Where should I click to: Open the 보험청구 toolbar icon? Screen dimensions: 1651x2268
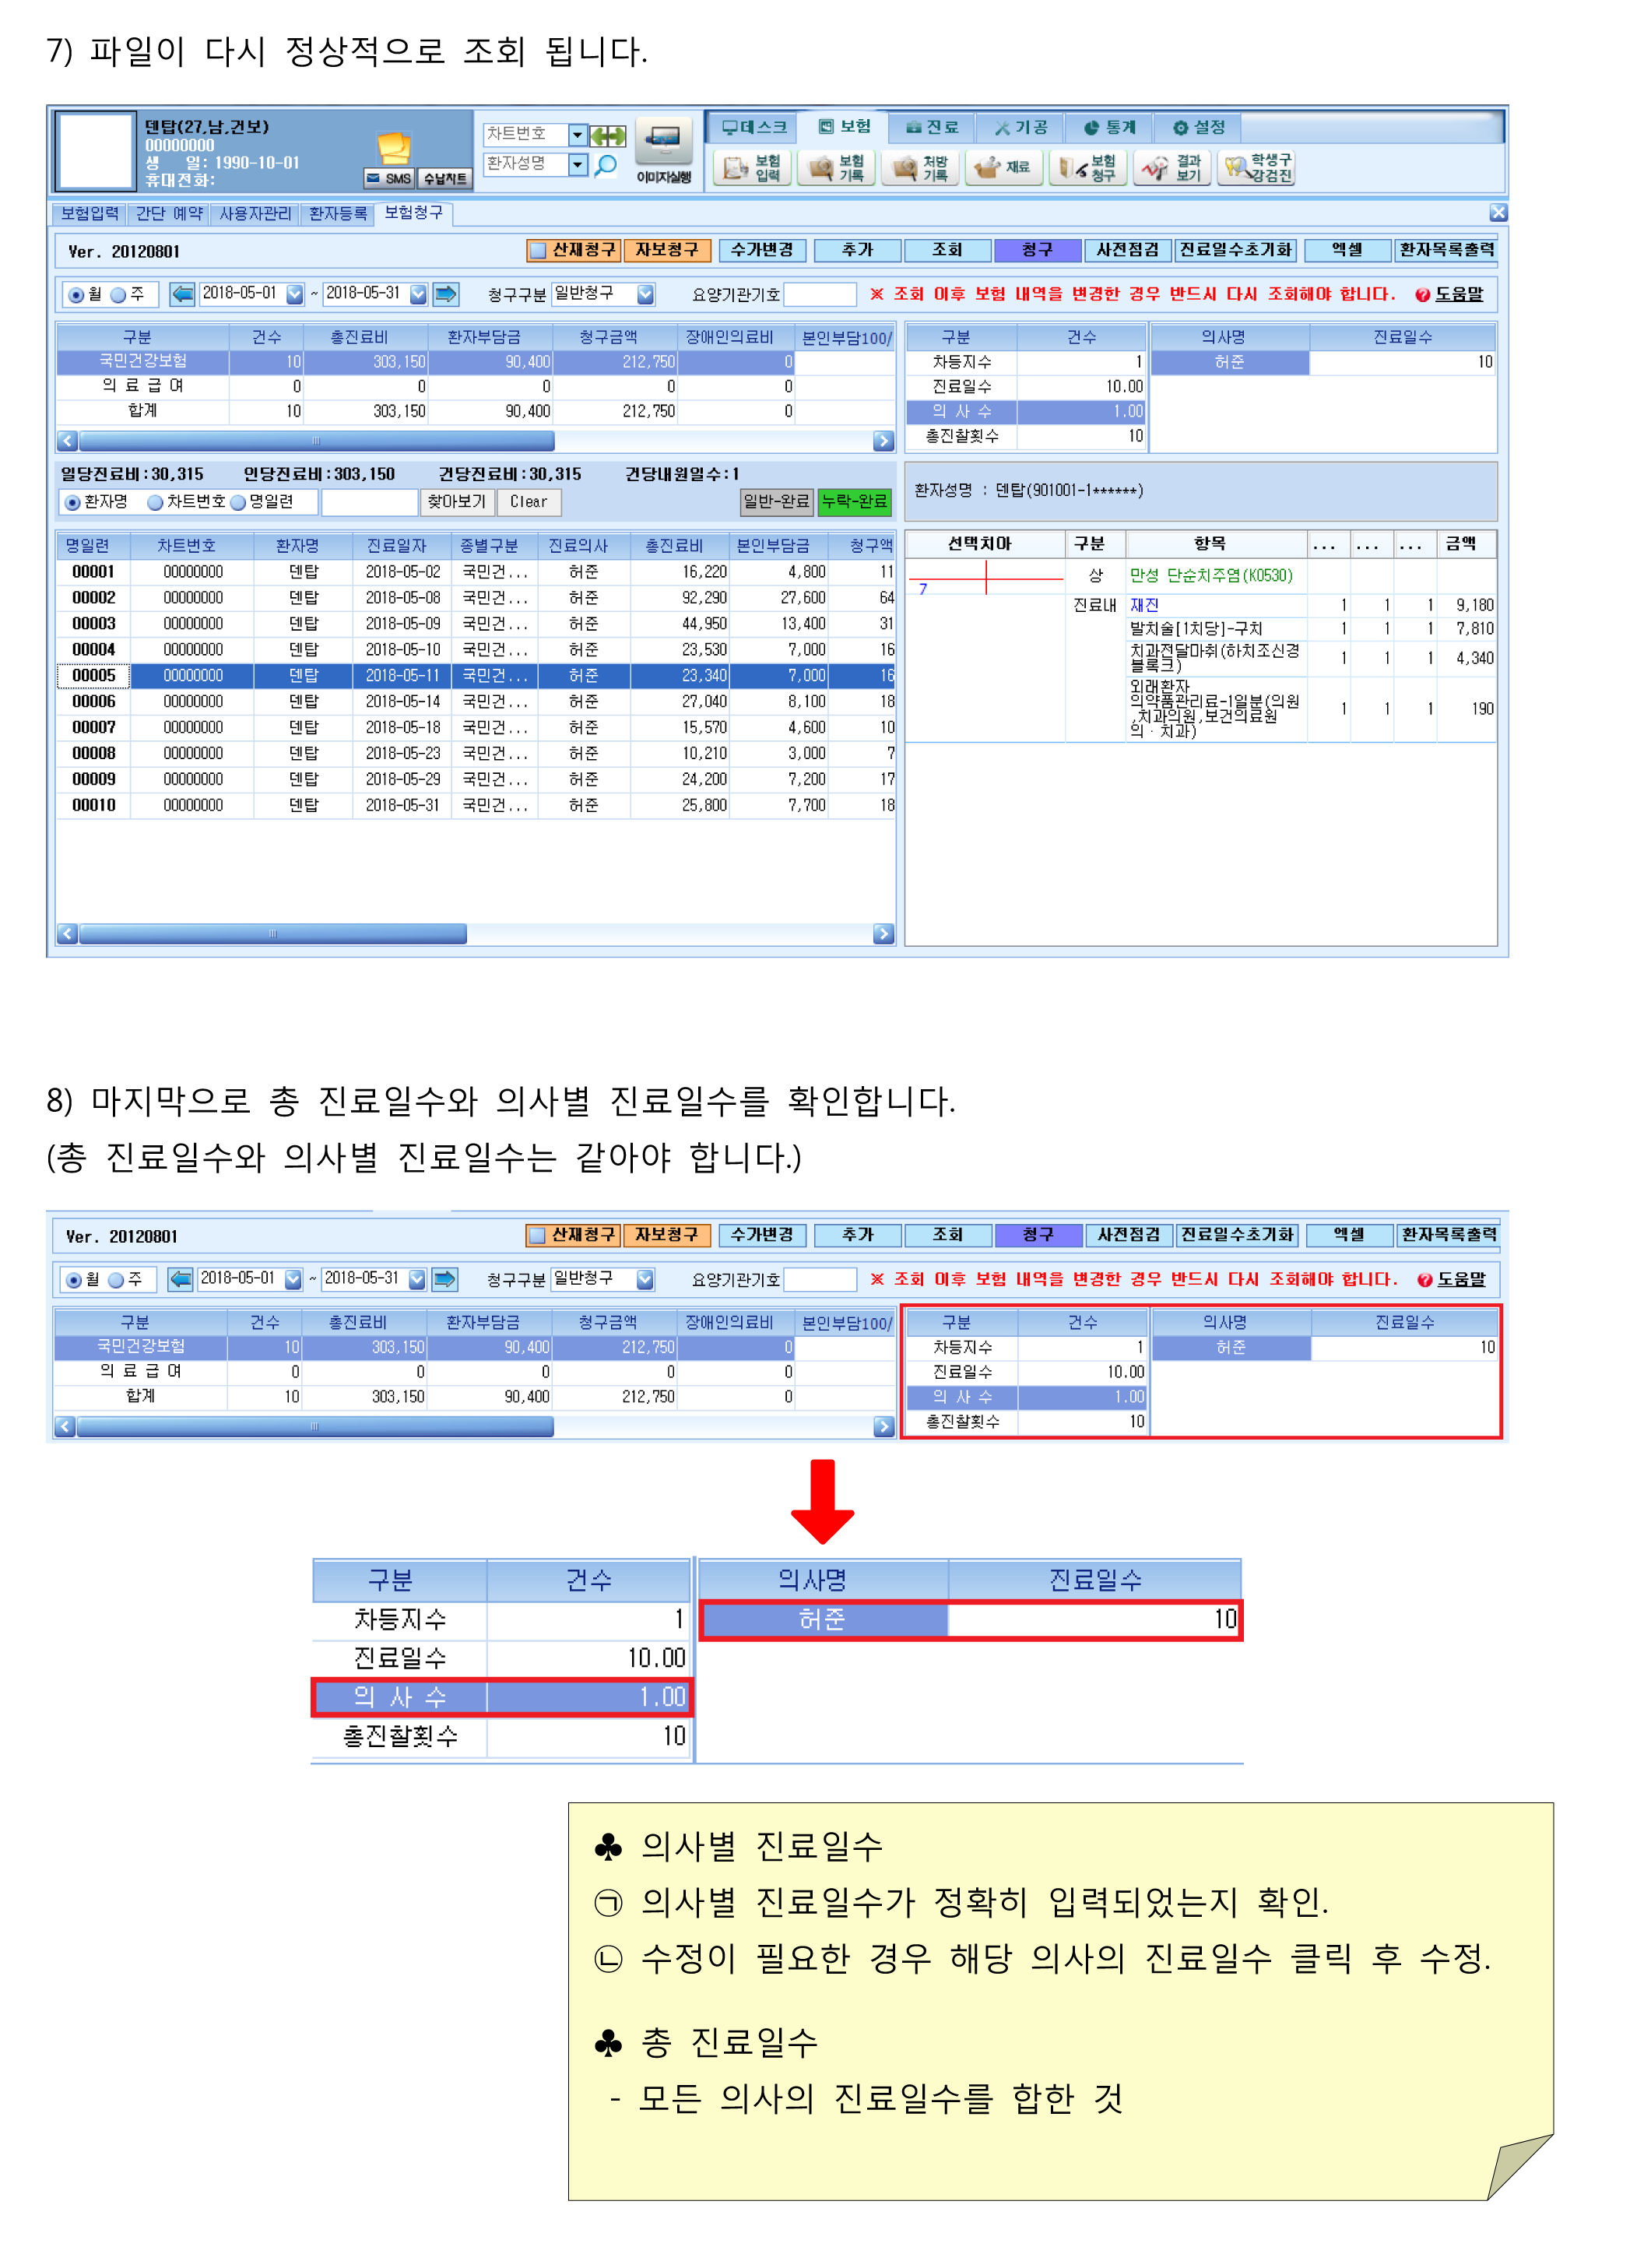click(x=1089, y=167)
